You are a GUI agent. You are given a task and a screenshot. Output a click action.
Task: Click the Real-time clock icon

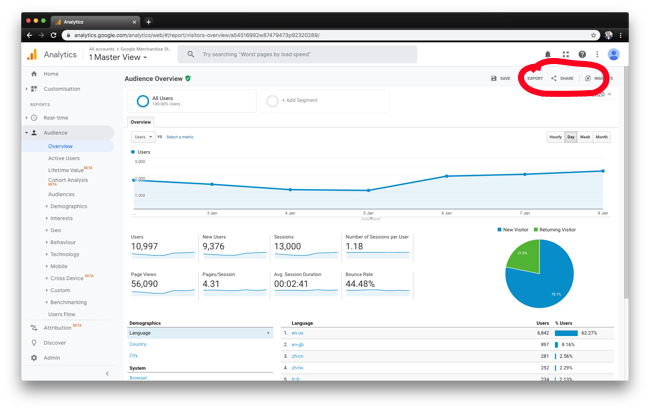pos(34,118)
